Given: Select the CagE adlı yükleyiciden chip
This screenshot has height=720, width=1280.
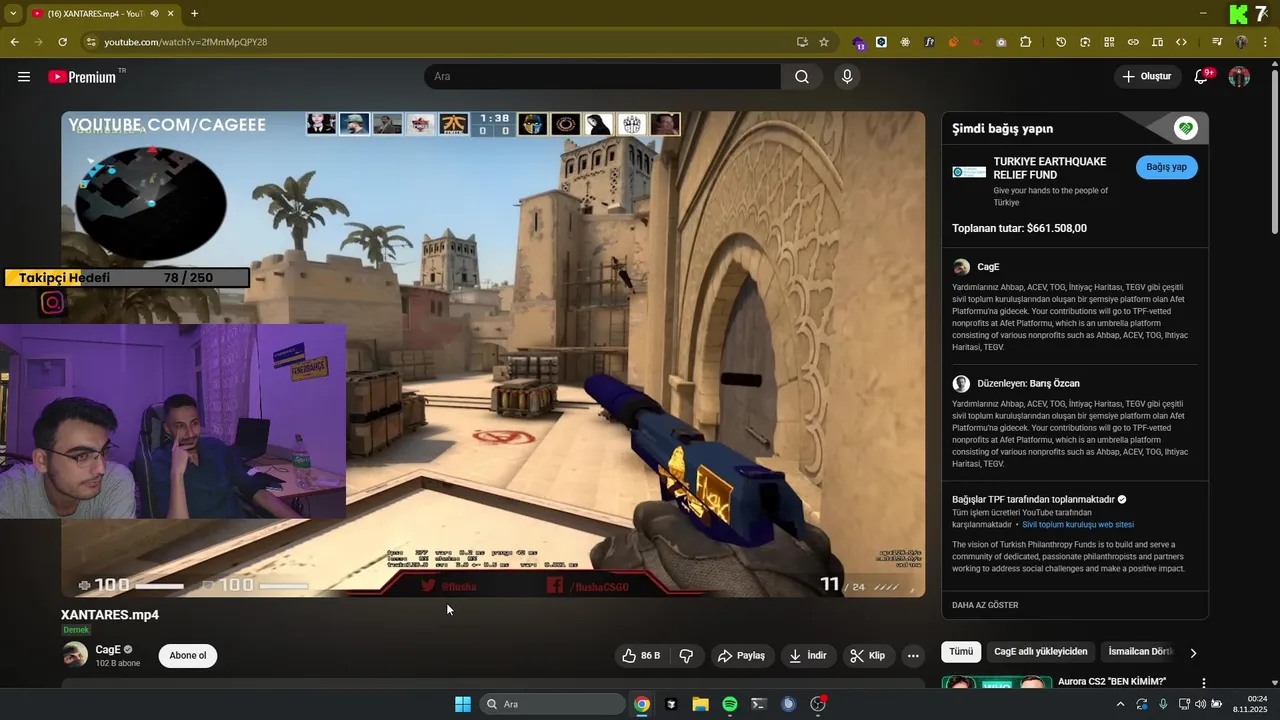Looking at the screenshot, I should click(1040, 652).
